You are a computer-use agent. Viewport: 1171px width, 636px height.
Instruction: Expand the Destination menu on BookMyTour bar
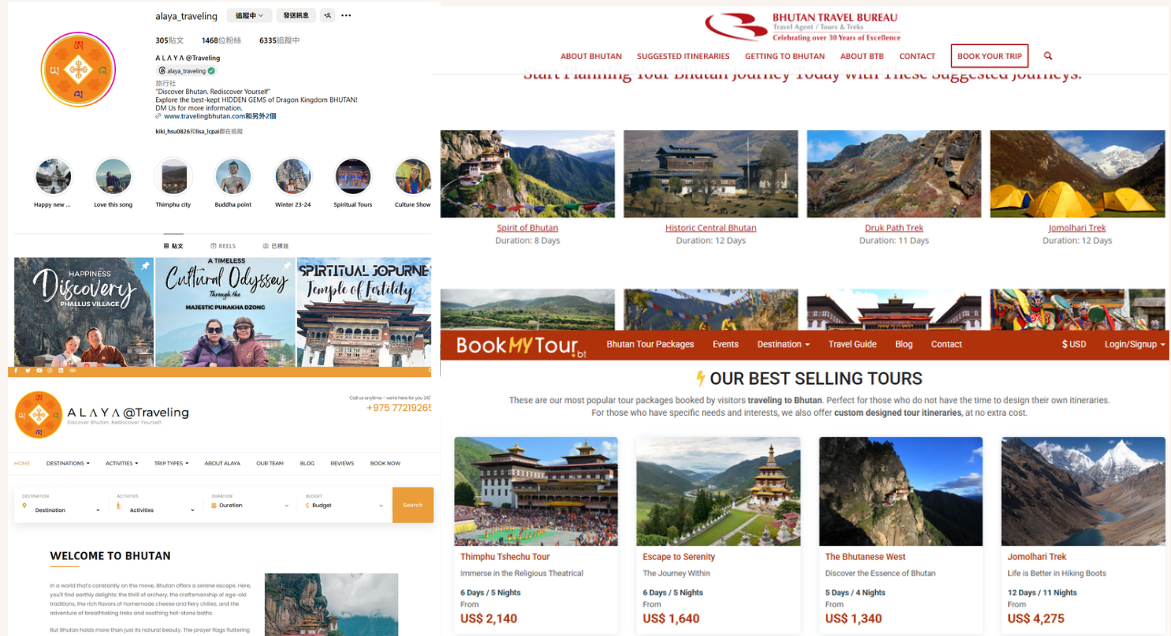(x=783, y=344)
